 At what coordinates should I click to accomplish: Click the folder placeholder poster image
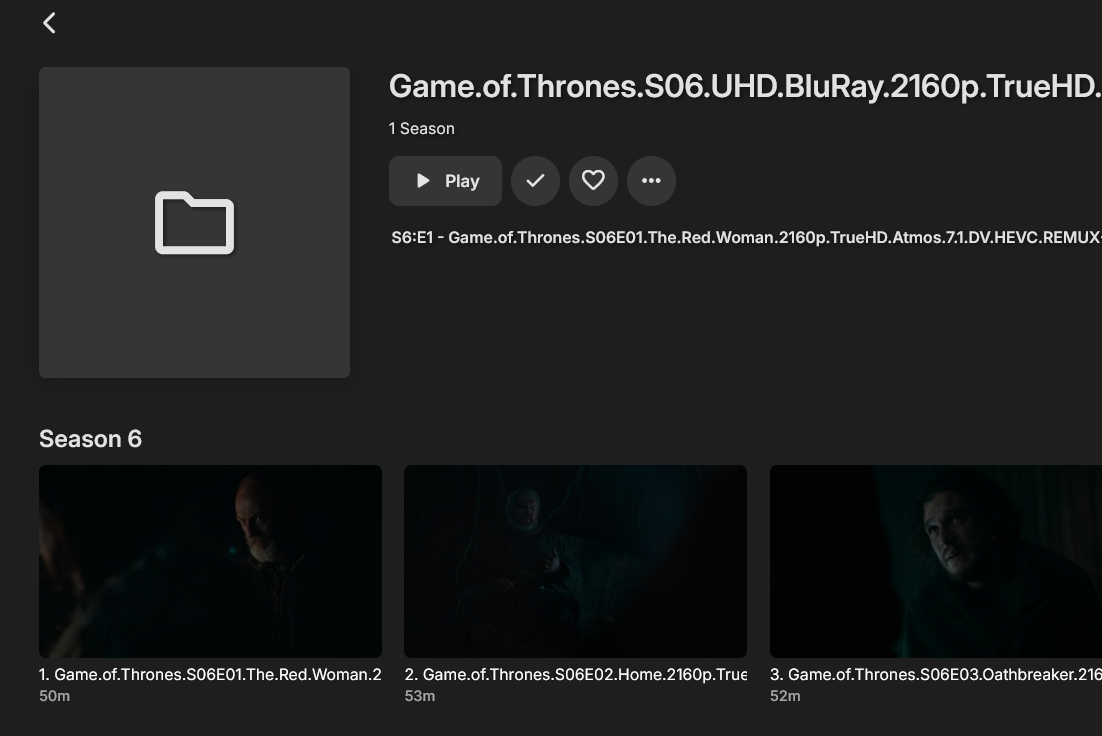click(195, 223)
